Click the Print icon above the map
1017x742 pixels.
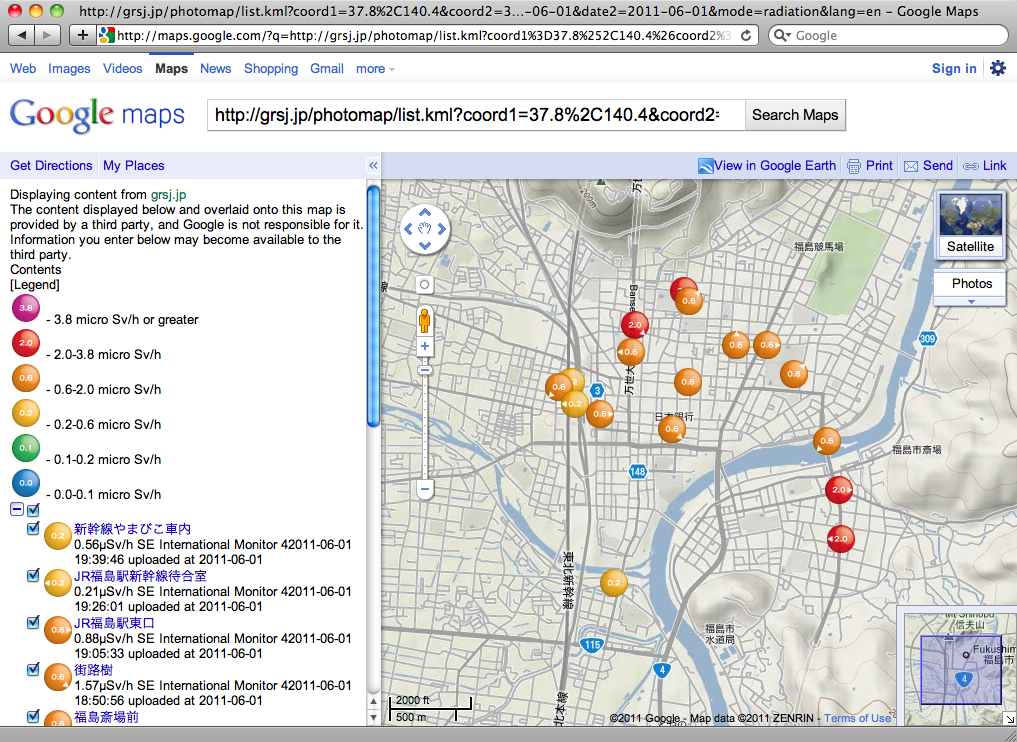coord(854,165)
